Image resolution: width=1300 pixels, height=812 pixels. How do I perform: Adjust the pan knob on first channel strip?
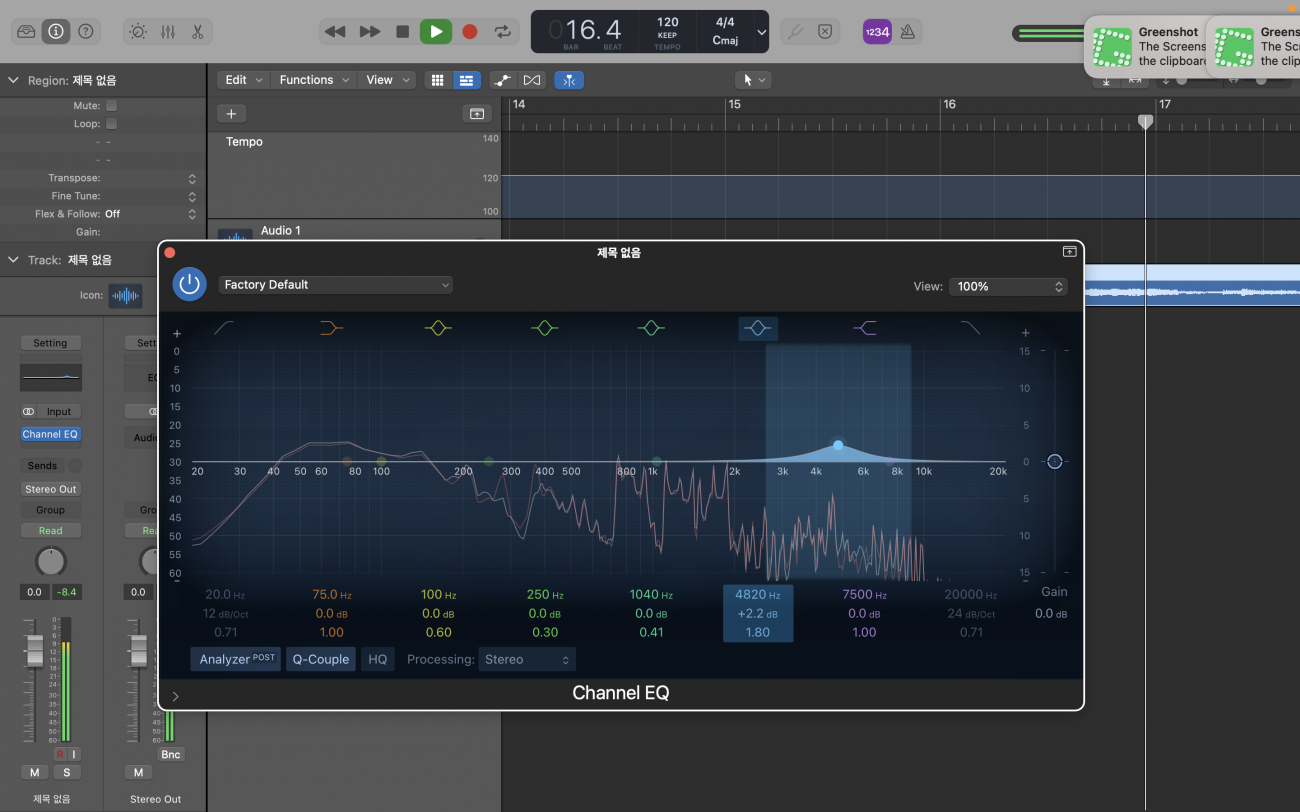click(50, 561)
